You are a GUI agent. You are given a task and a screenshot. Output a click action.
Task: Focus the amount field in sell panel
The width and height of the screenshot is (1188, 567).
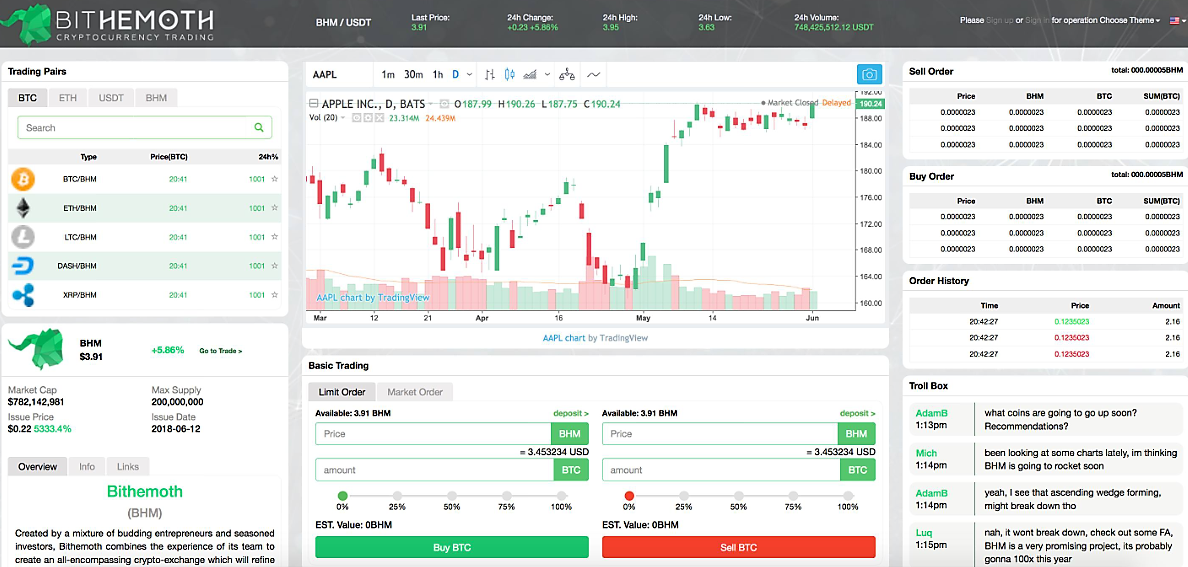[721, 470]
